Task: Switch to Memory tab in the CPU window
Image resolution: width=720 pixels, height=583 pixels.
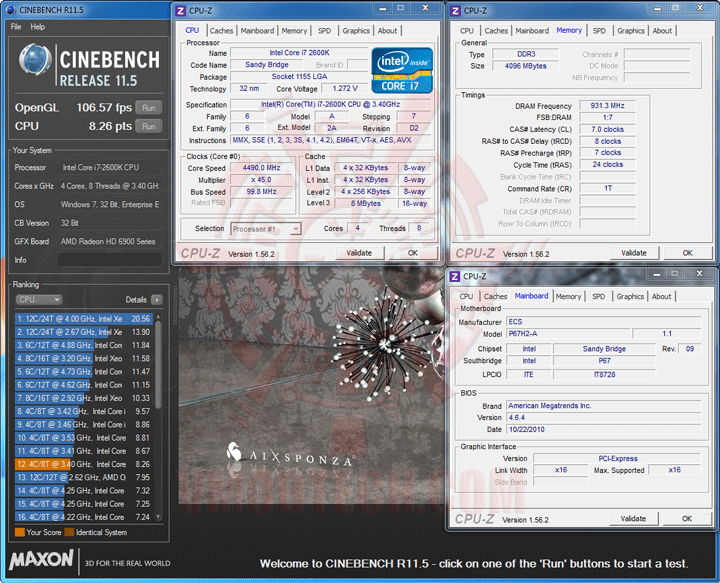Action: [294, 31]
